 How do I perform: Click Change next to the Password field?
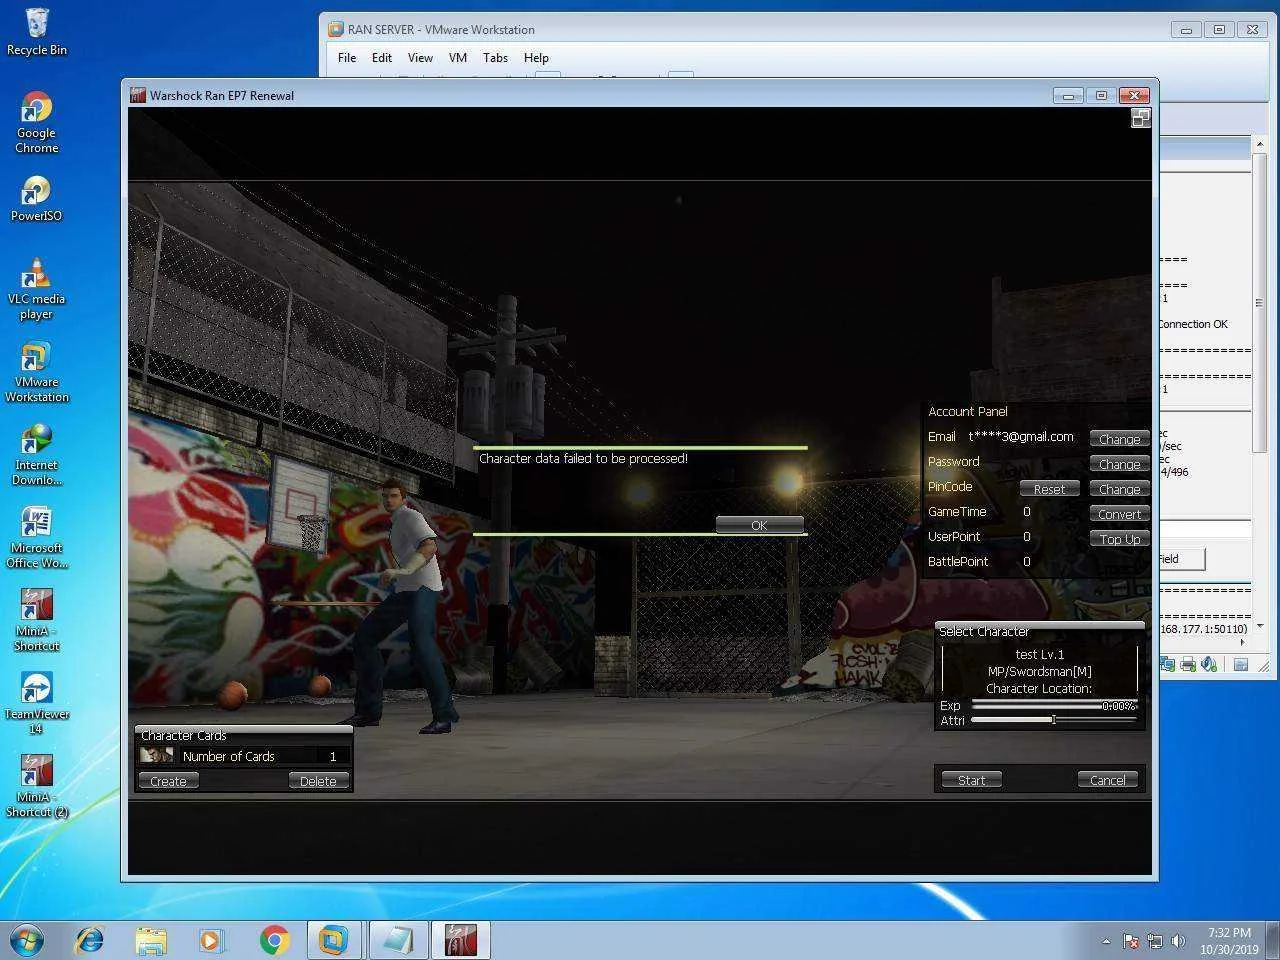[x=1119, y=464]
